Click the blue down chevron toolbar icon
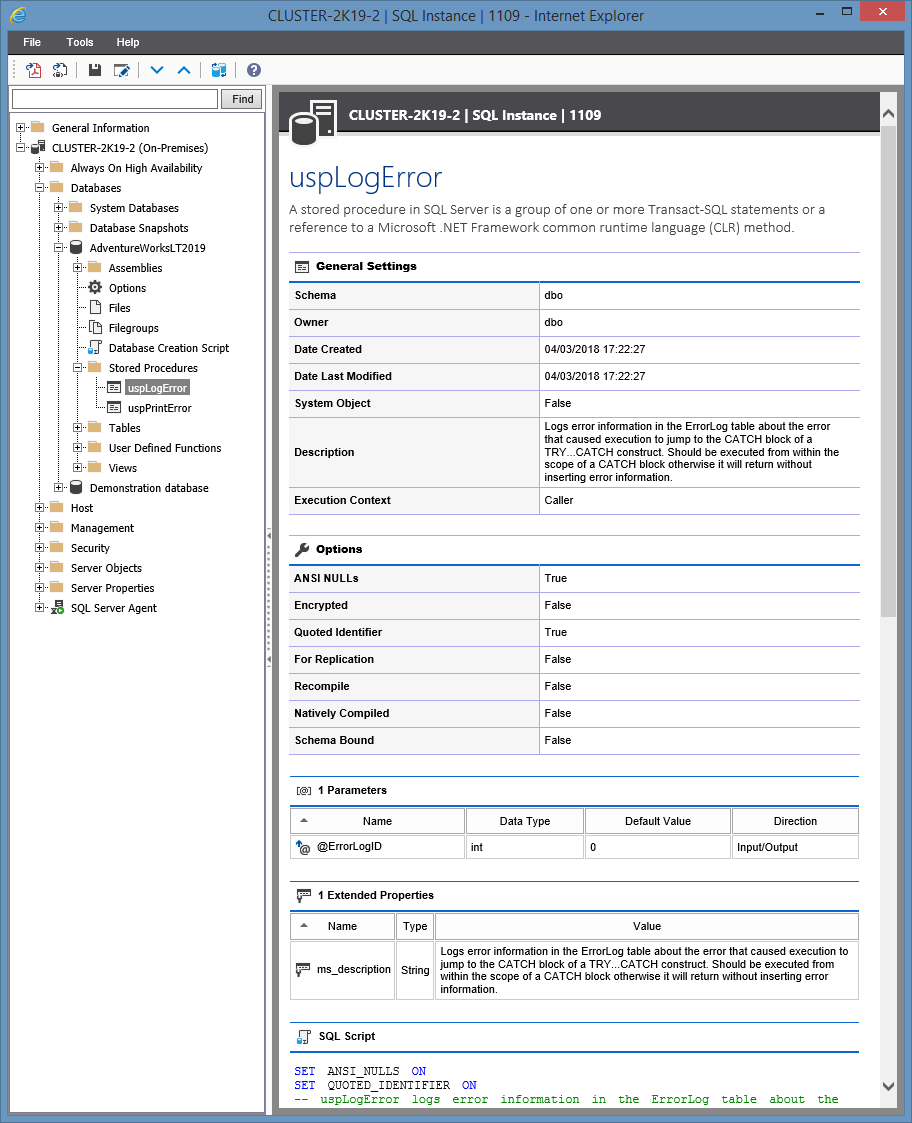912x1123 pixels. [x=157, y=70]
